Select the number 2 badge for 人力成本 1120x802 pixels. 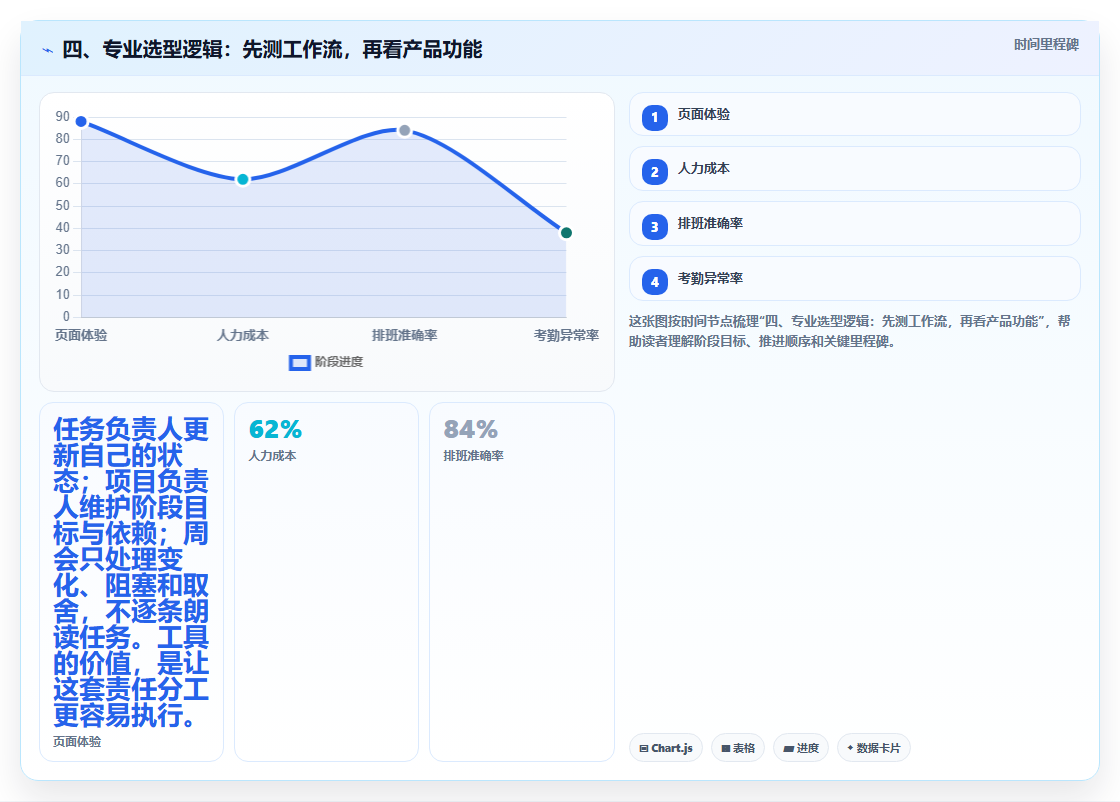[x=654, y=172]
